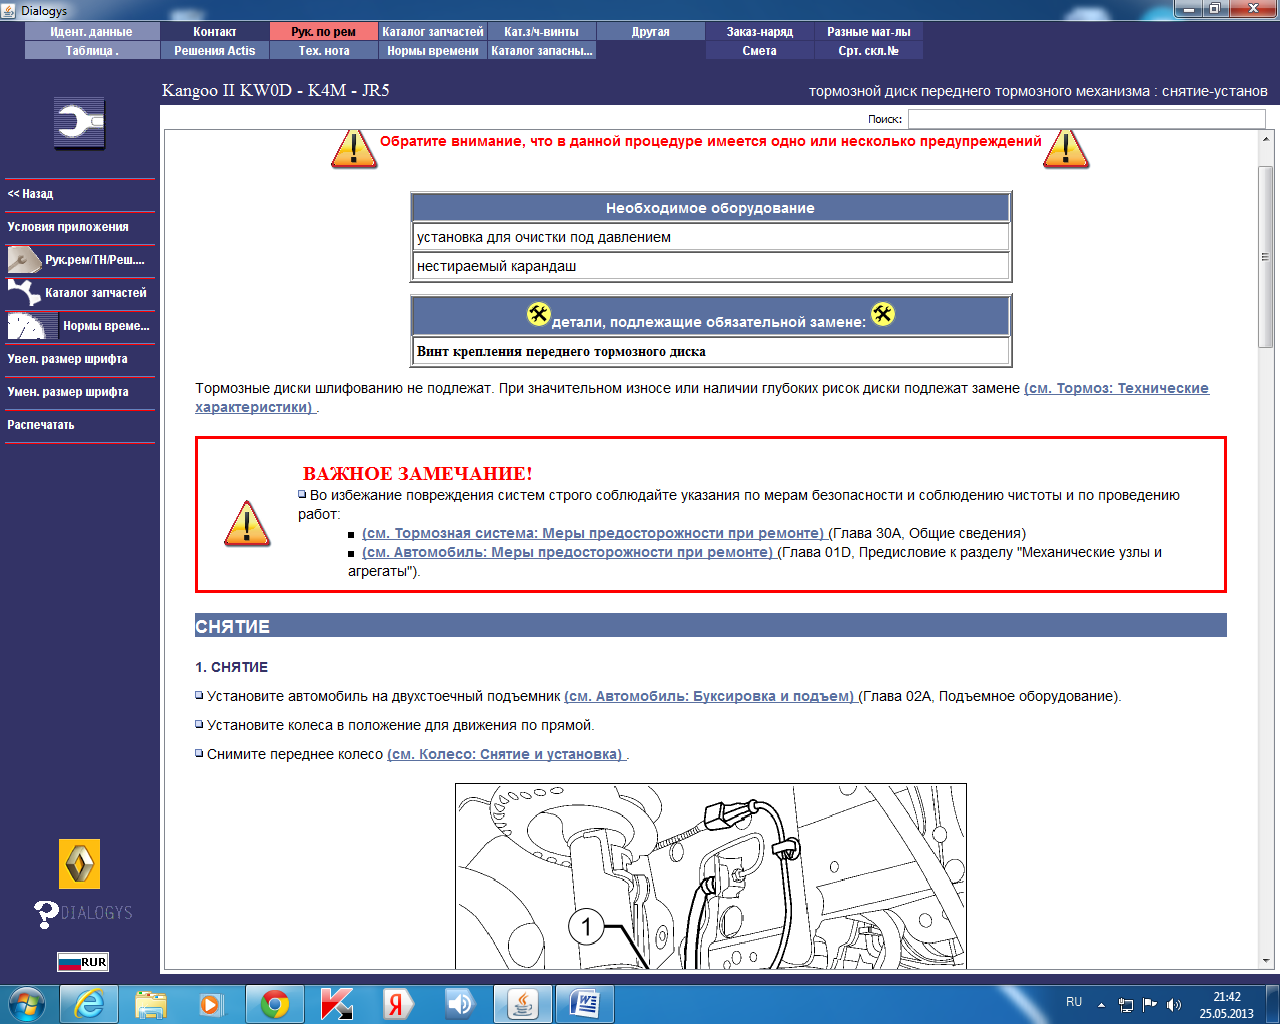This screenshot has height=1024, width=1280.
Task: Open the 'Заказ-наряд' tab
Action: coord(760,32)
